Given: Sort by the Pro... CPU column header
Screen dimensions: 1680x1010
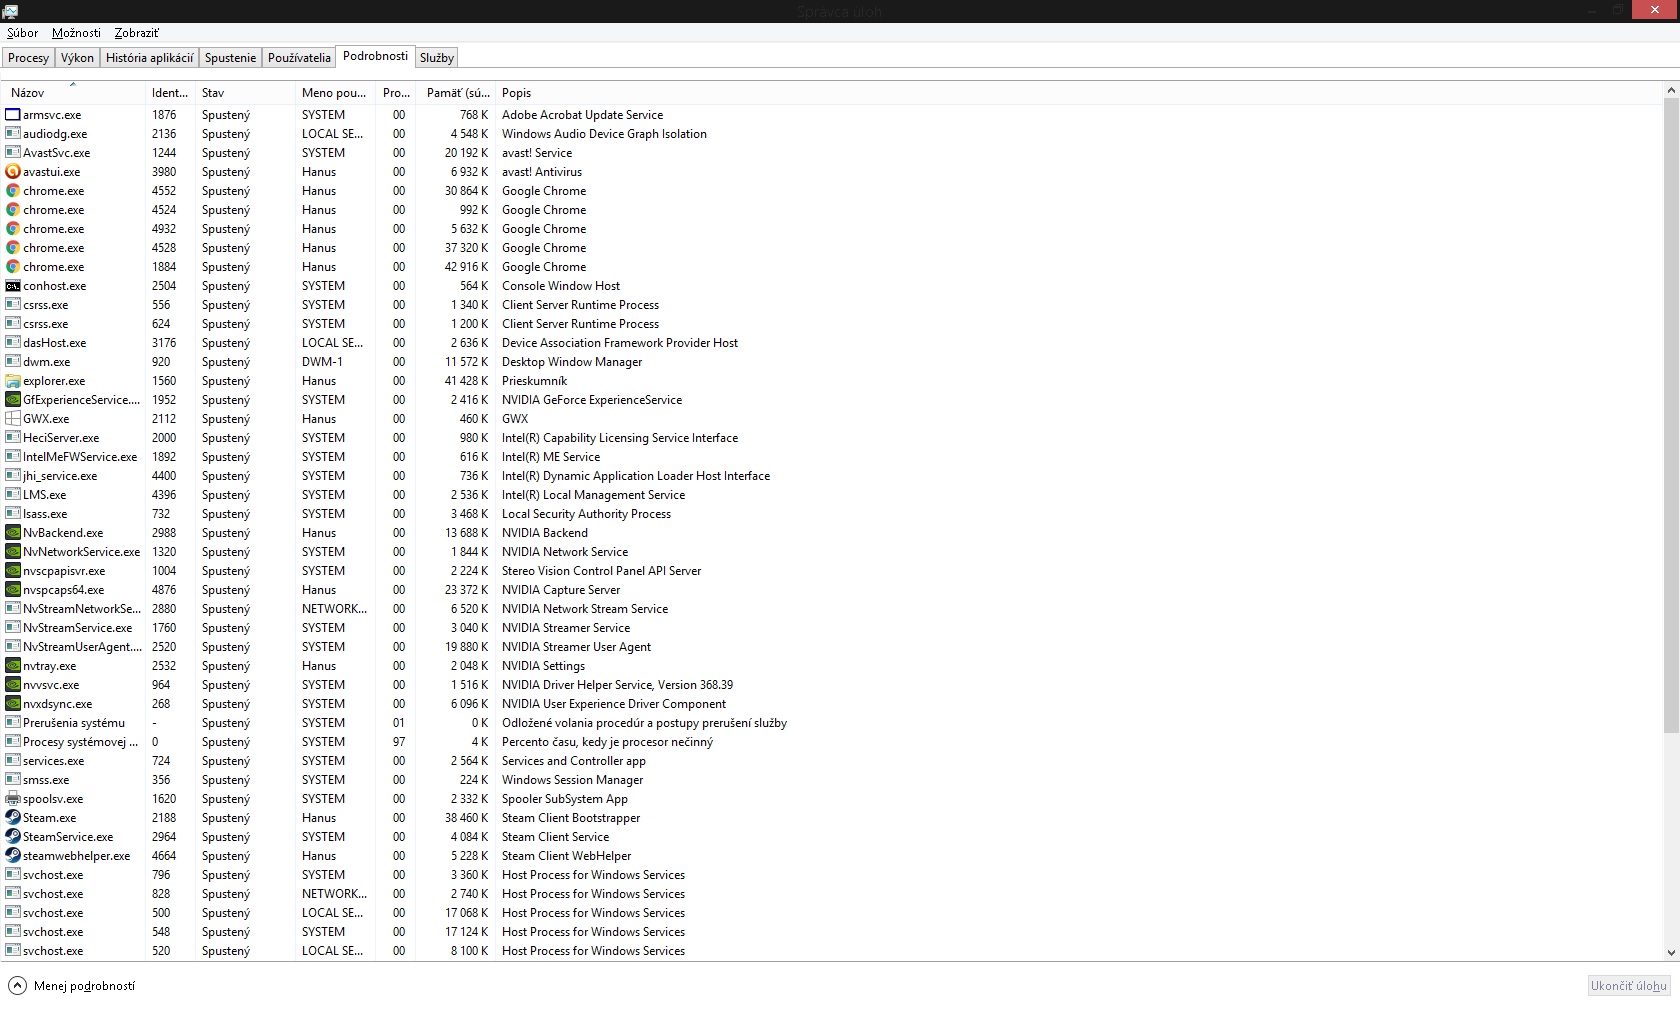Looking at the screenshot, I should 397,93.
